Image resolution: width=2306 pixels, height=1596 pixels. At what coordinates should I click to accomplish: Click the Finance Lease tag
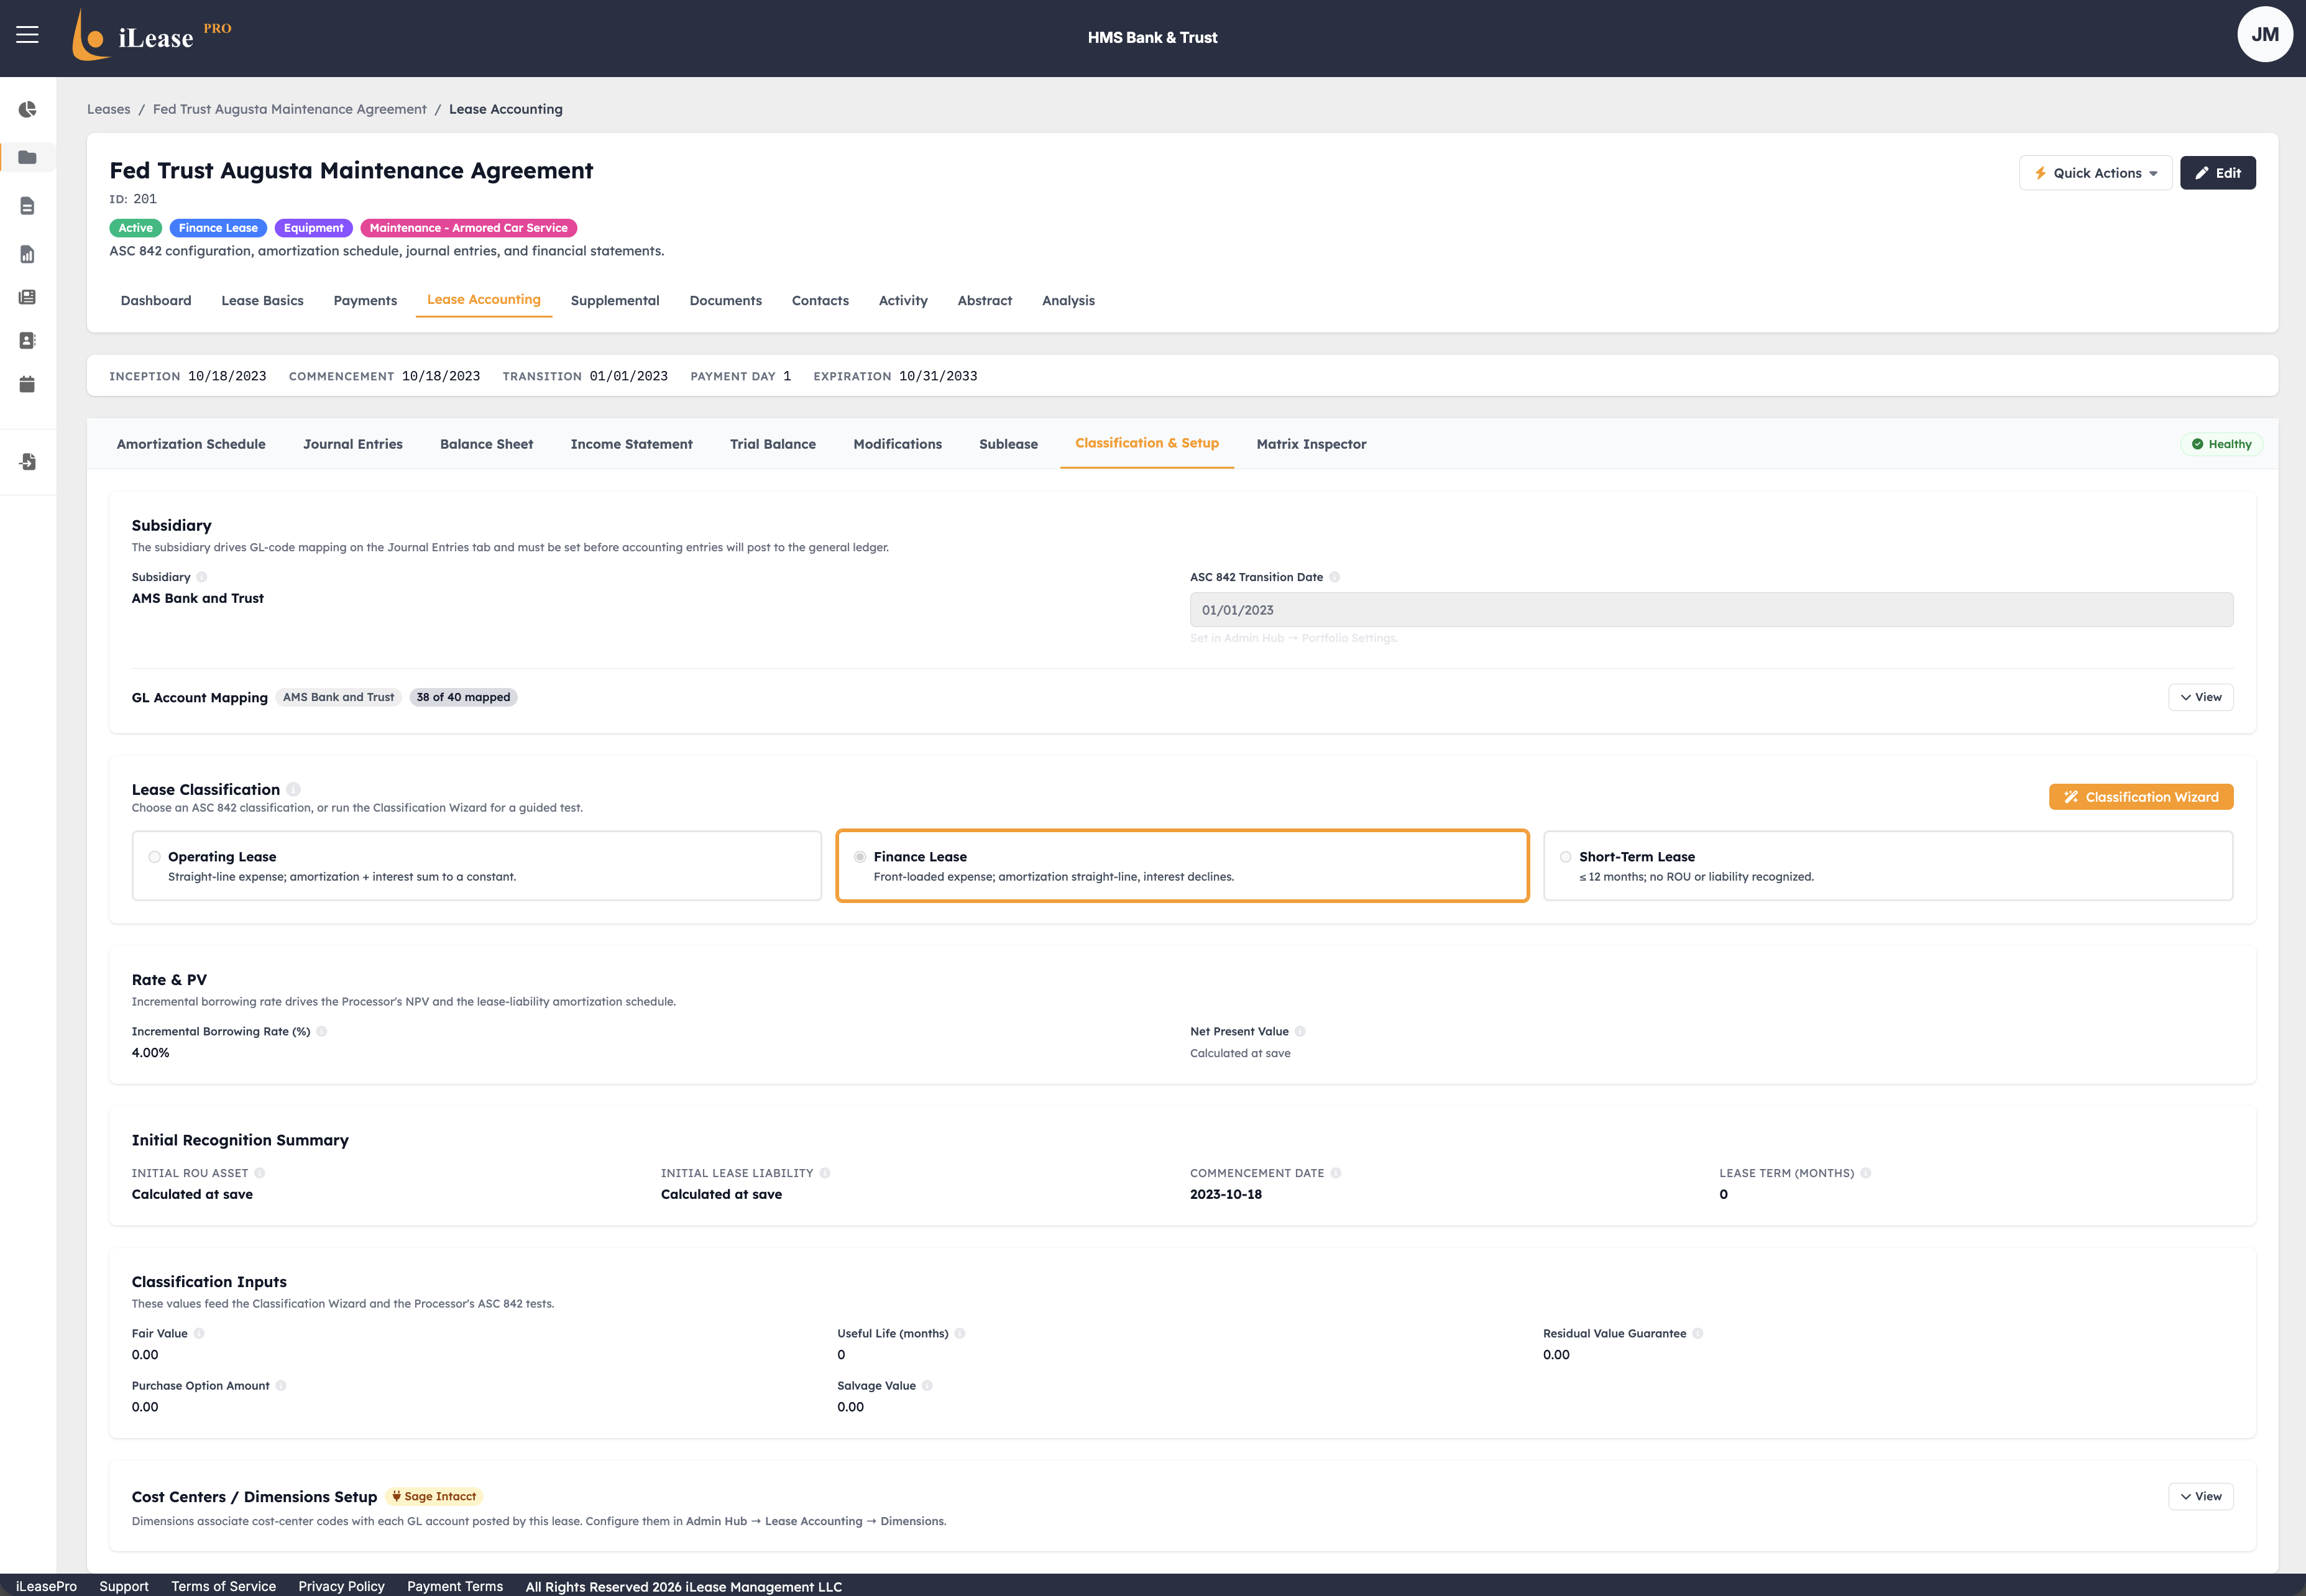tap(218, 228)
